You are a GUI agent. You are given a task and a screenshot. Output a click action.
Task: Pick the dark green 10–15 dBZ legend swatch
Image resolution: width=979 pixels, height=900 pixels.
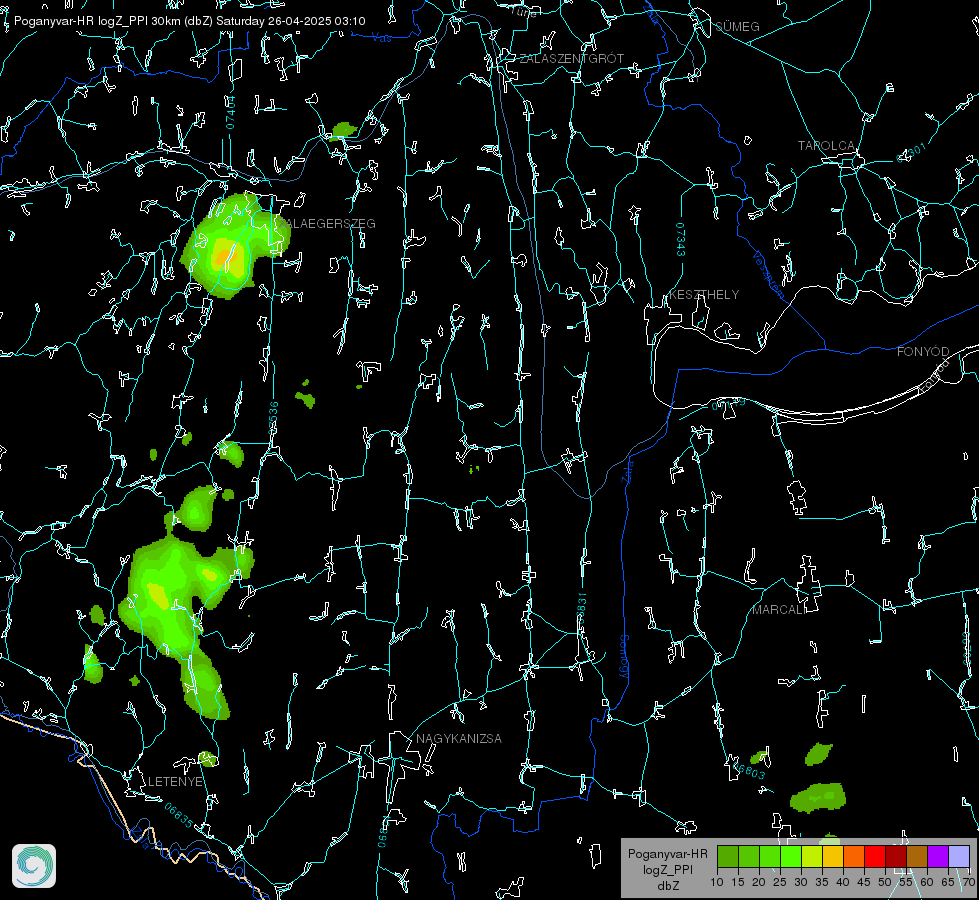click(x=728, y=856)
